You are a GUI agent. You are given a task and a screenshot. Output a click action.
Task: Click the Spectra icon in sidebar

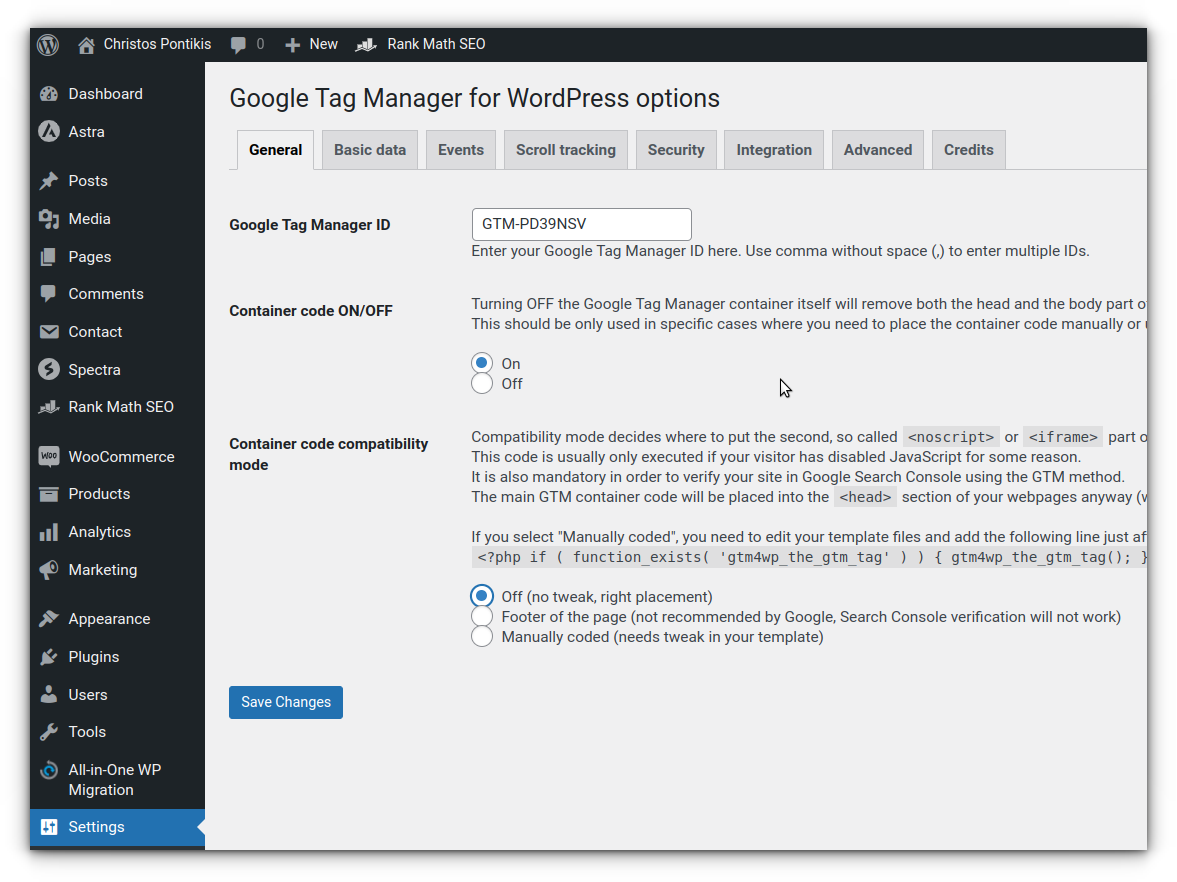click(49, 369)
